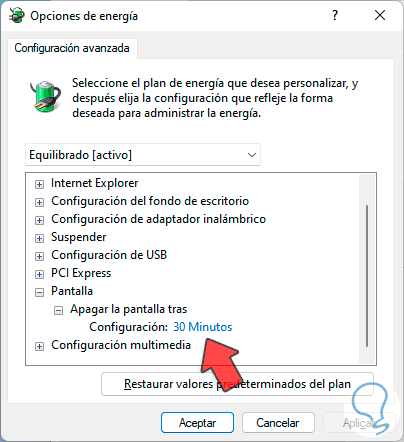404x442 pixels.
Task: Collapse Apagar la pantalla tras
Action: tap(58, 311)
